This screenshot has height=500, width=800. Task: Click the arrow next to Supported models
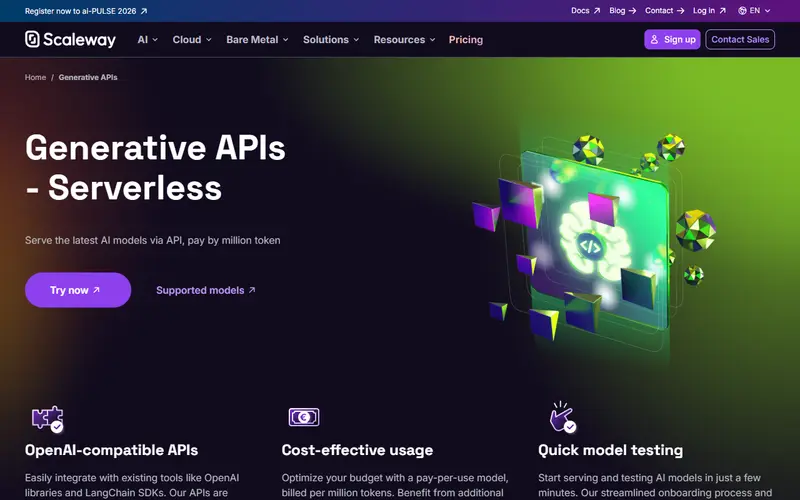pos(252,290)
